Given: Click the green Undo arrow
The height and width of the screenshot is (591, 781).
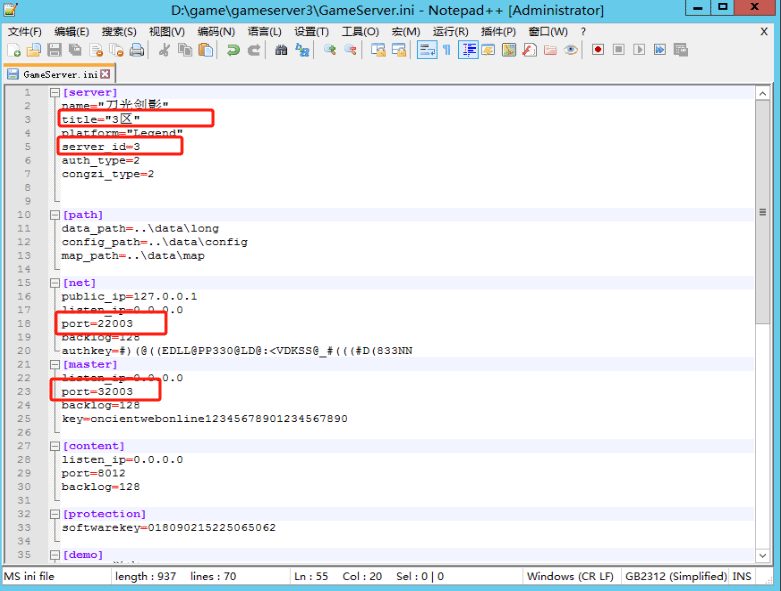Looking at the screenshot, I should click(x=233, y=50).
